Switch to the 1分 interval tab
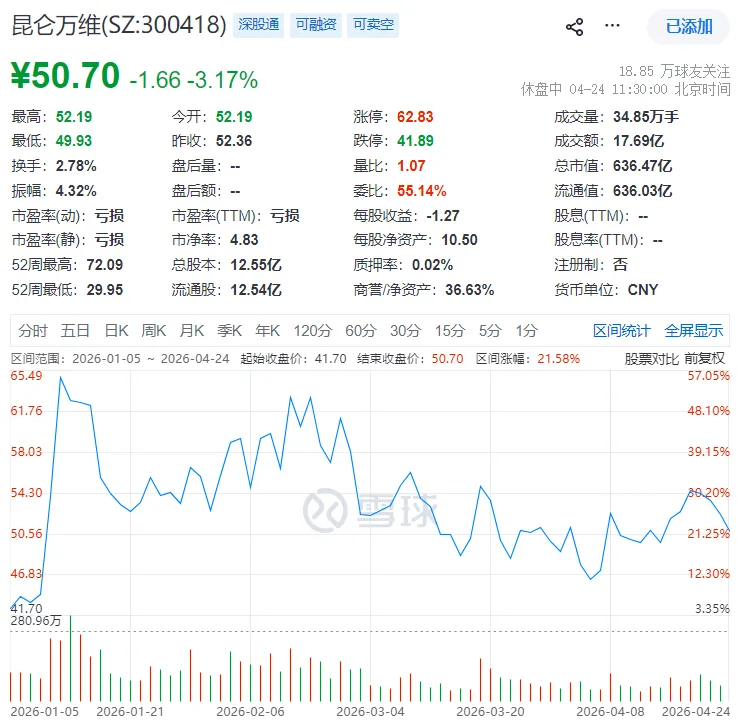 (x=526, y=331)
